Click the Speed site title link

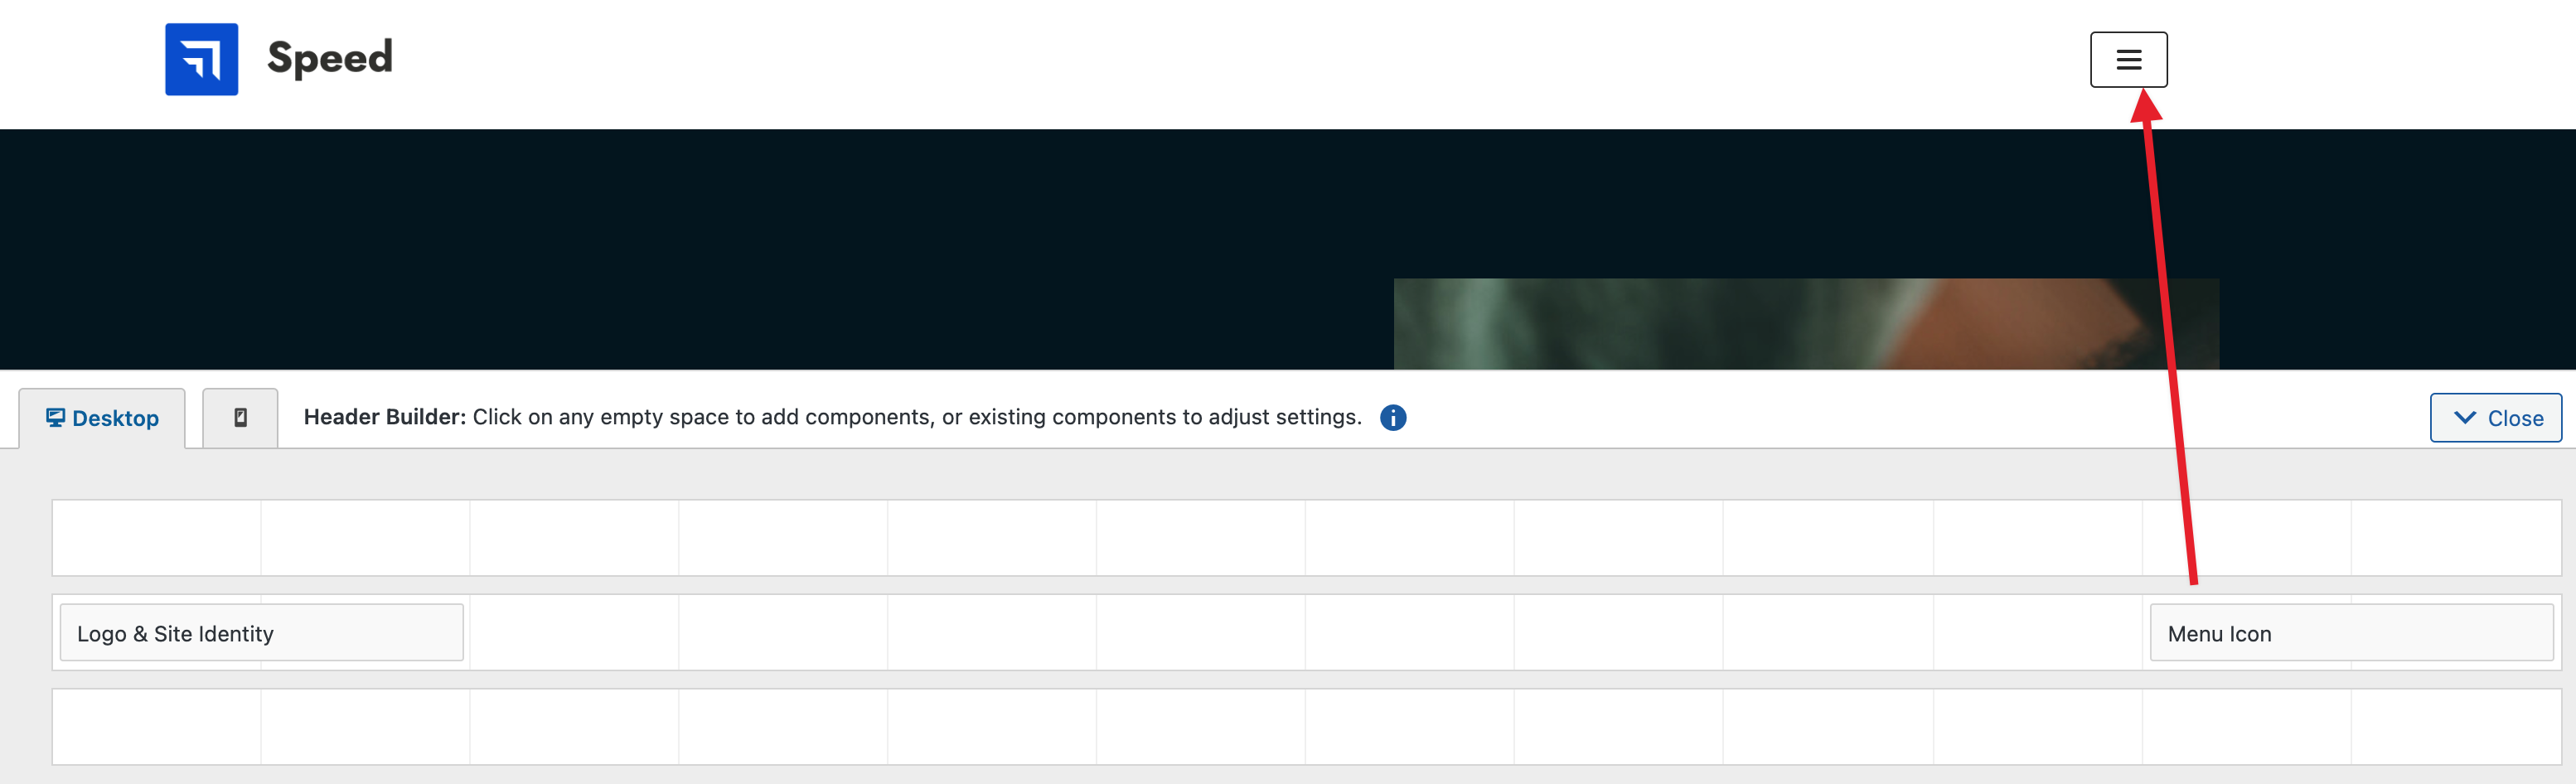pyautogui.click(x=328, y=58)
